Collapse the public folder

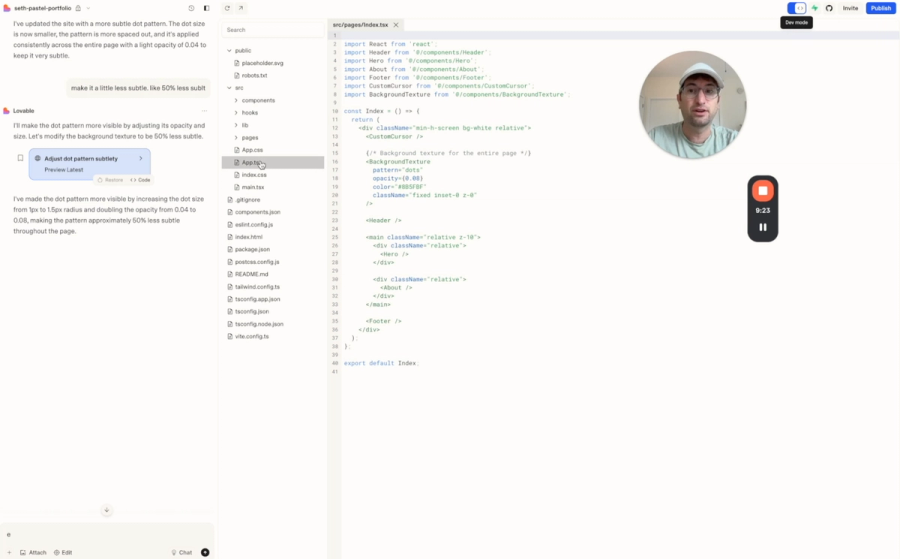tap(229, 51)
